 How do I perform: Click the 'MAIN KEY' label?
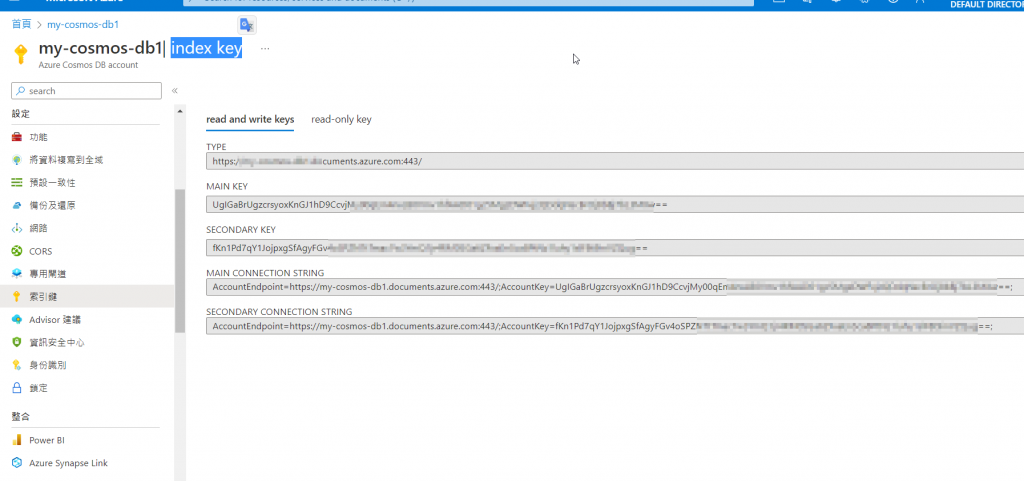pos(227,186)
